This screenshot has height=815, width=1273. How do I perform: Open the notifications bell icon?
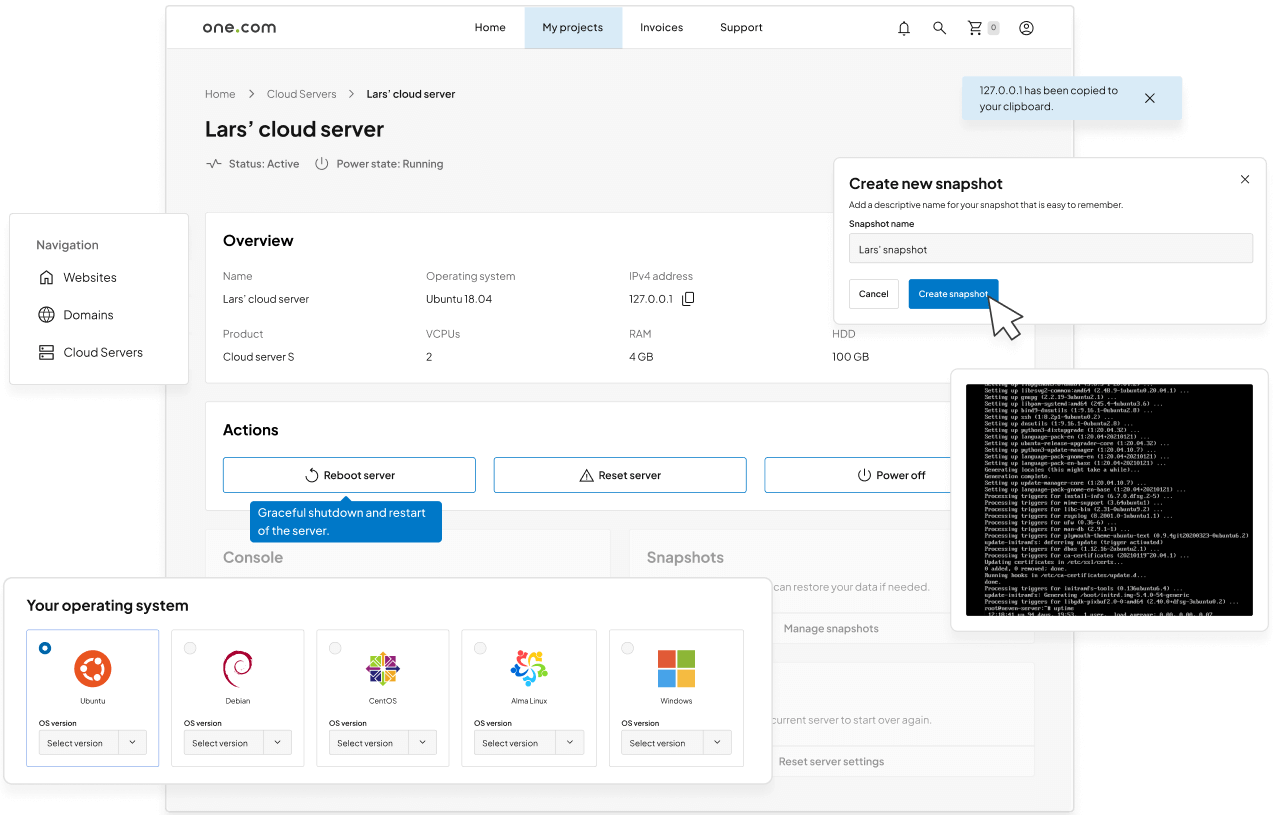904,28
